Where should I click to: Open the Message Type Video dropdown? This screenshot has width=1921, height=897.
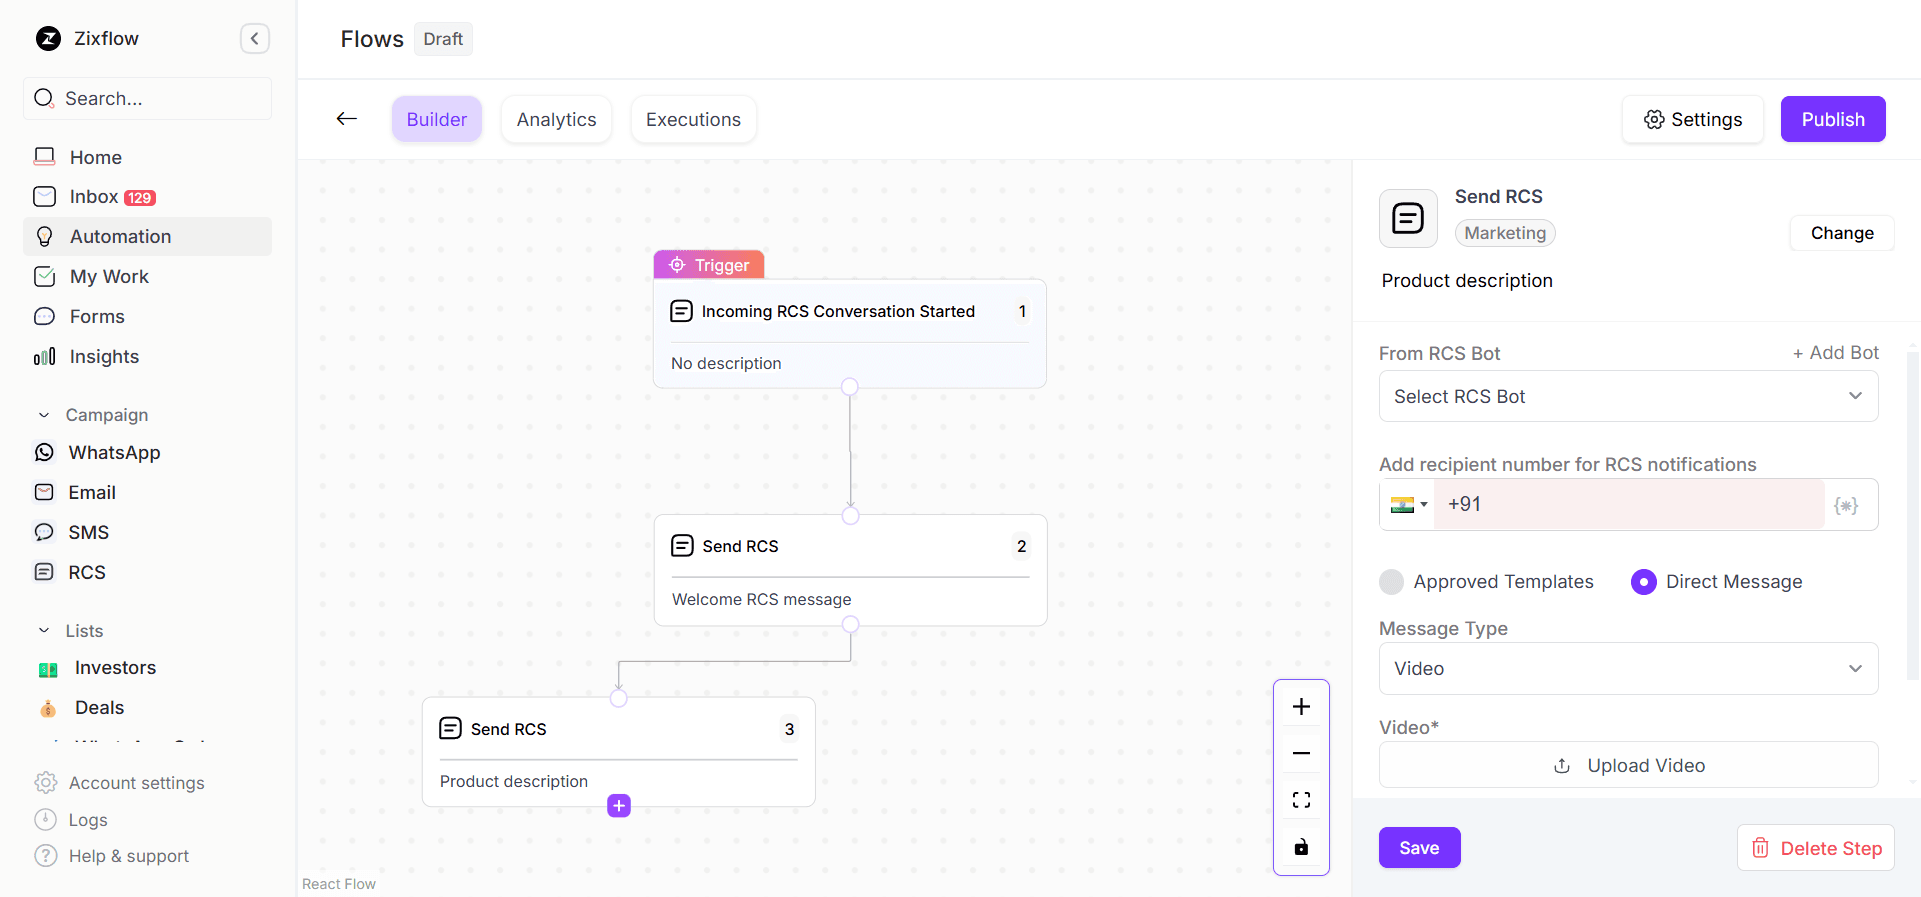click(x=1628, y=669)
